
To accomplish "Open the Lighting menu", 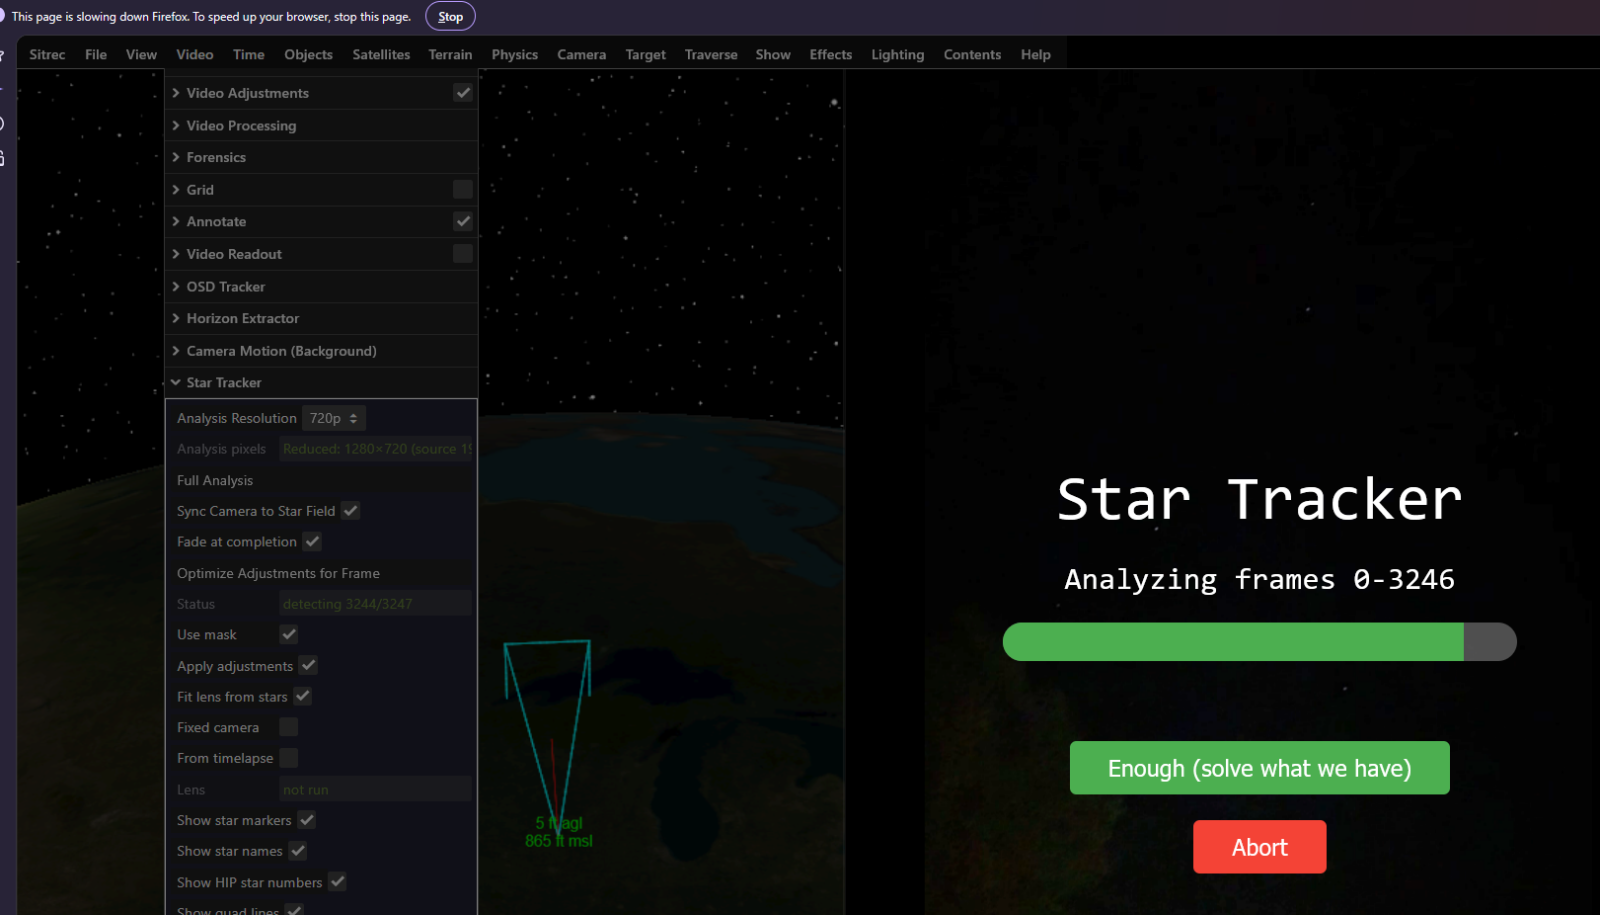I will click(897, 54).
